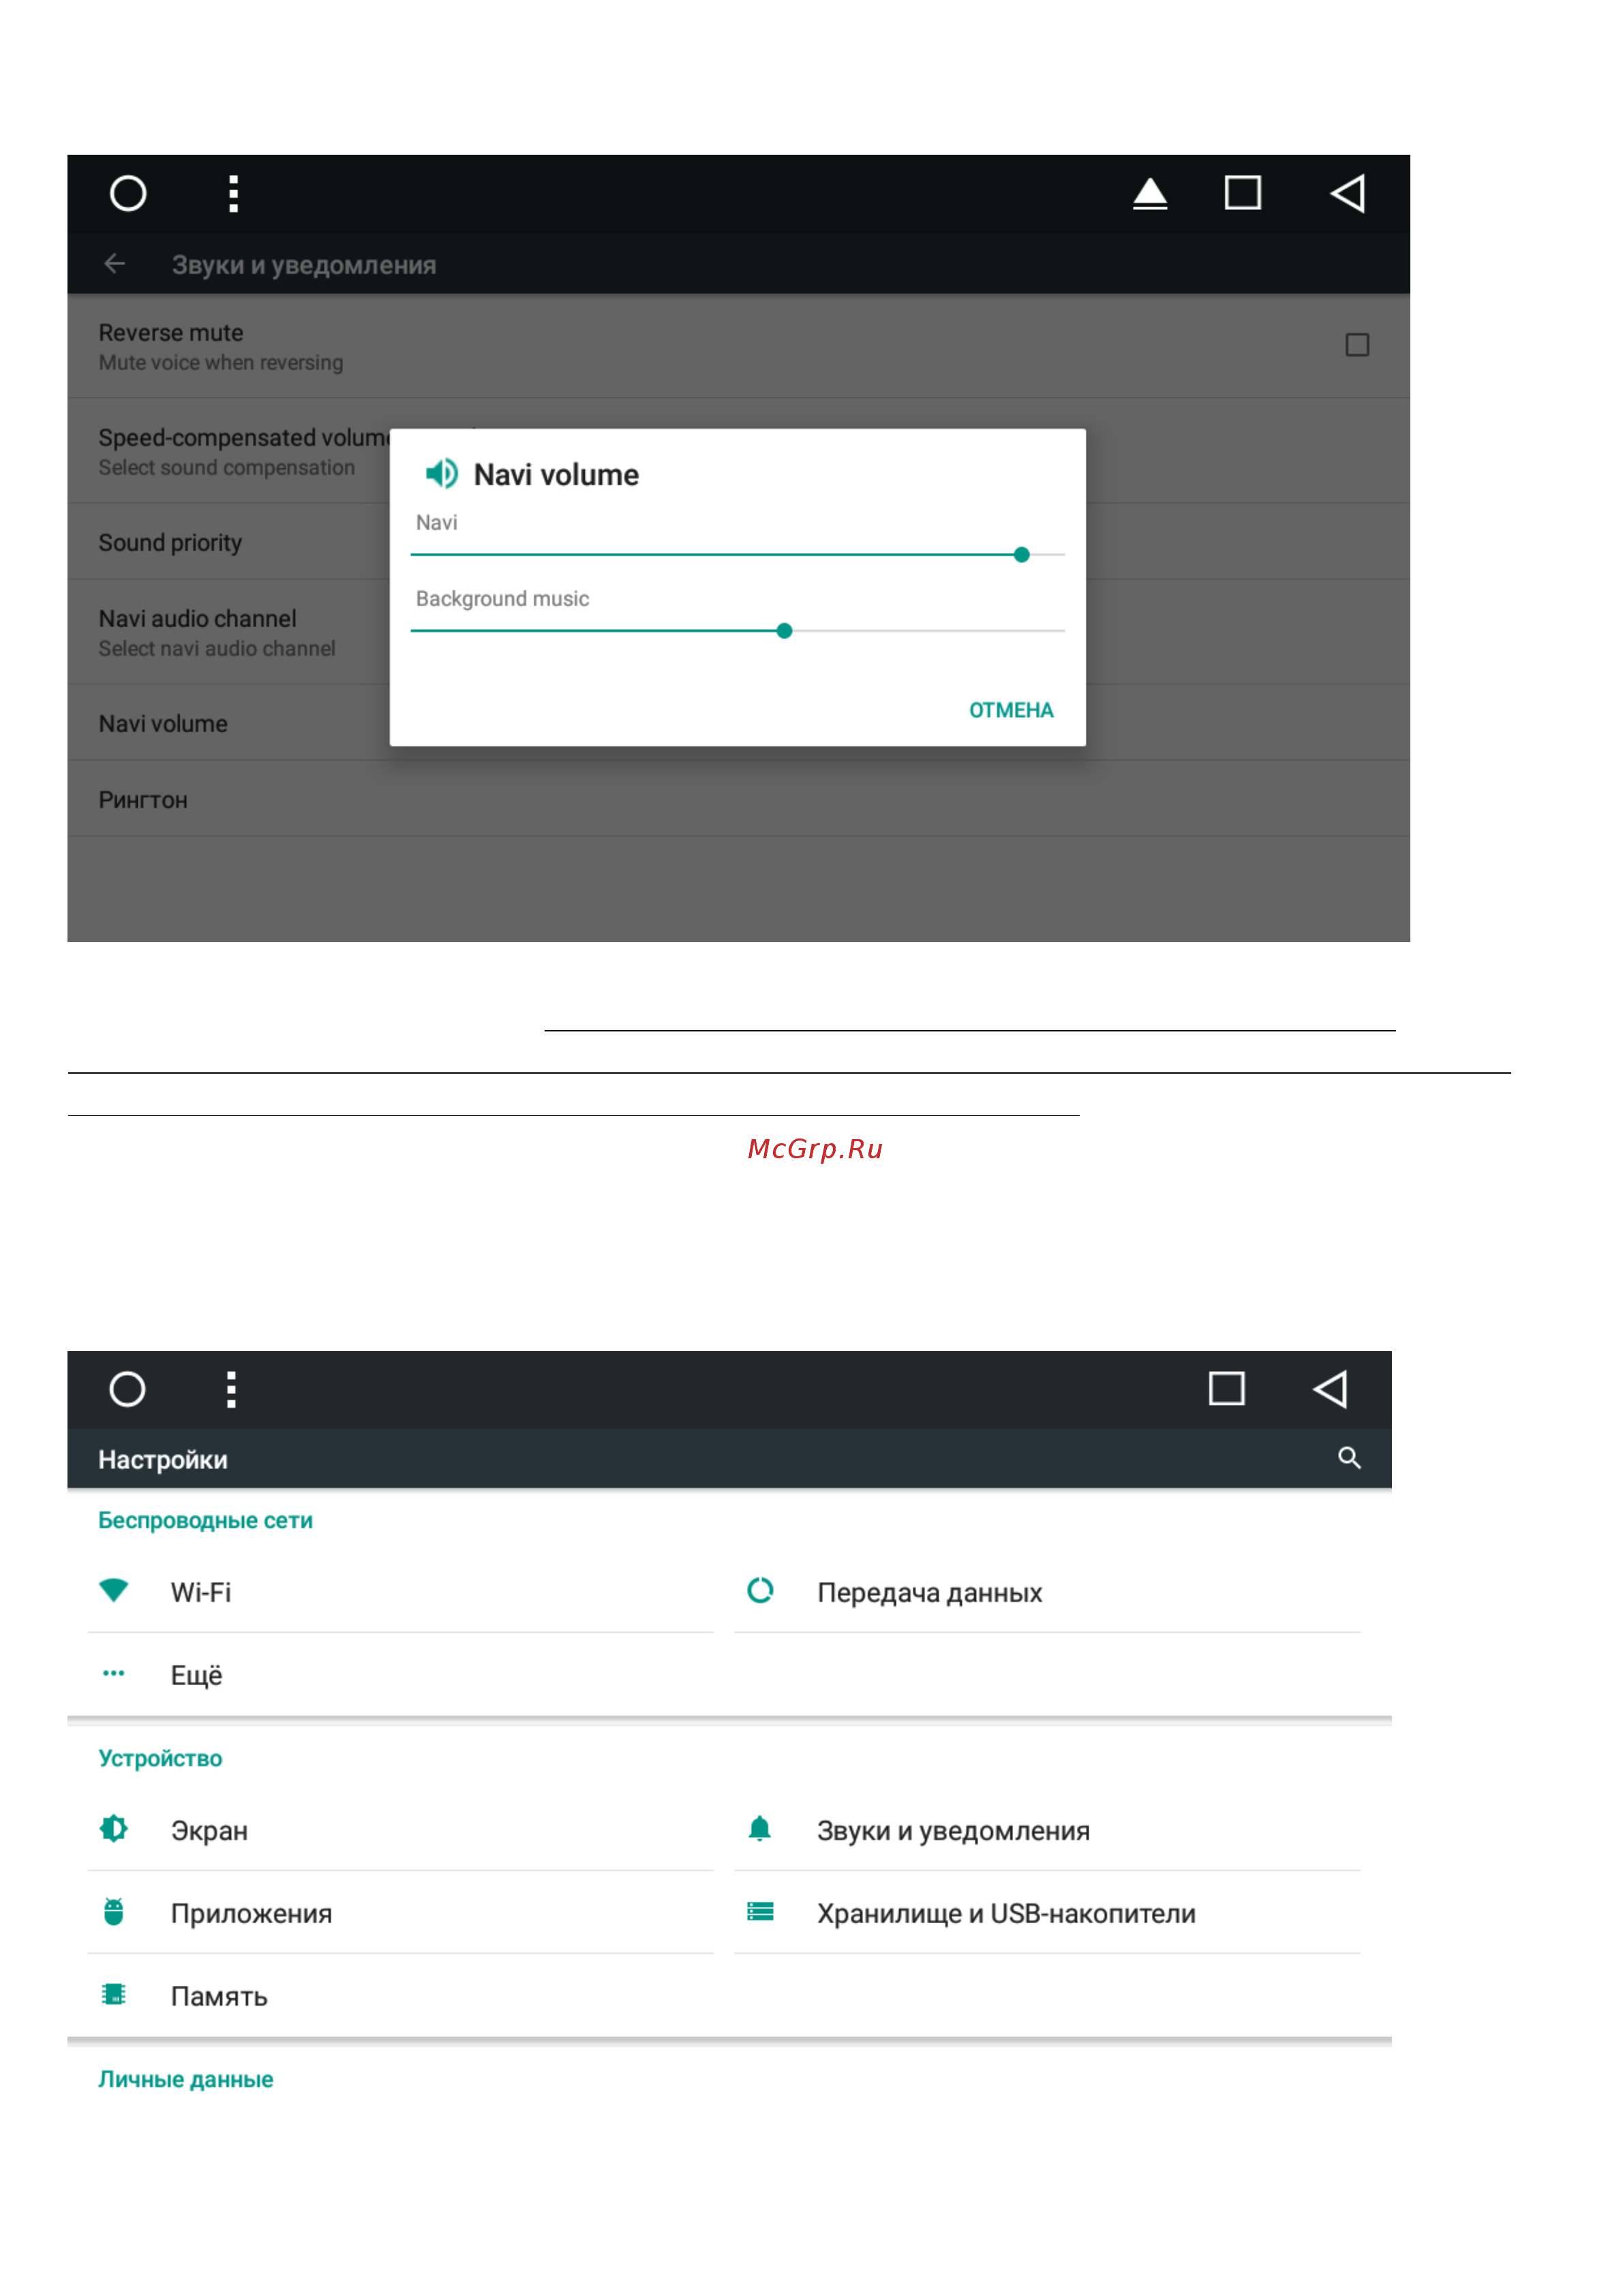The height and width of the screenshot is (2296, 1623).
Task: Click the Экран brightness icon
Action: click(114, 1829)
